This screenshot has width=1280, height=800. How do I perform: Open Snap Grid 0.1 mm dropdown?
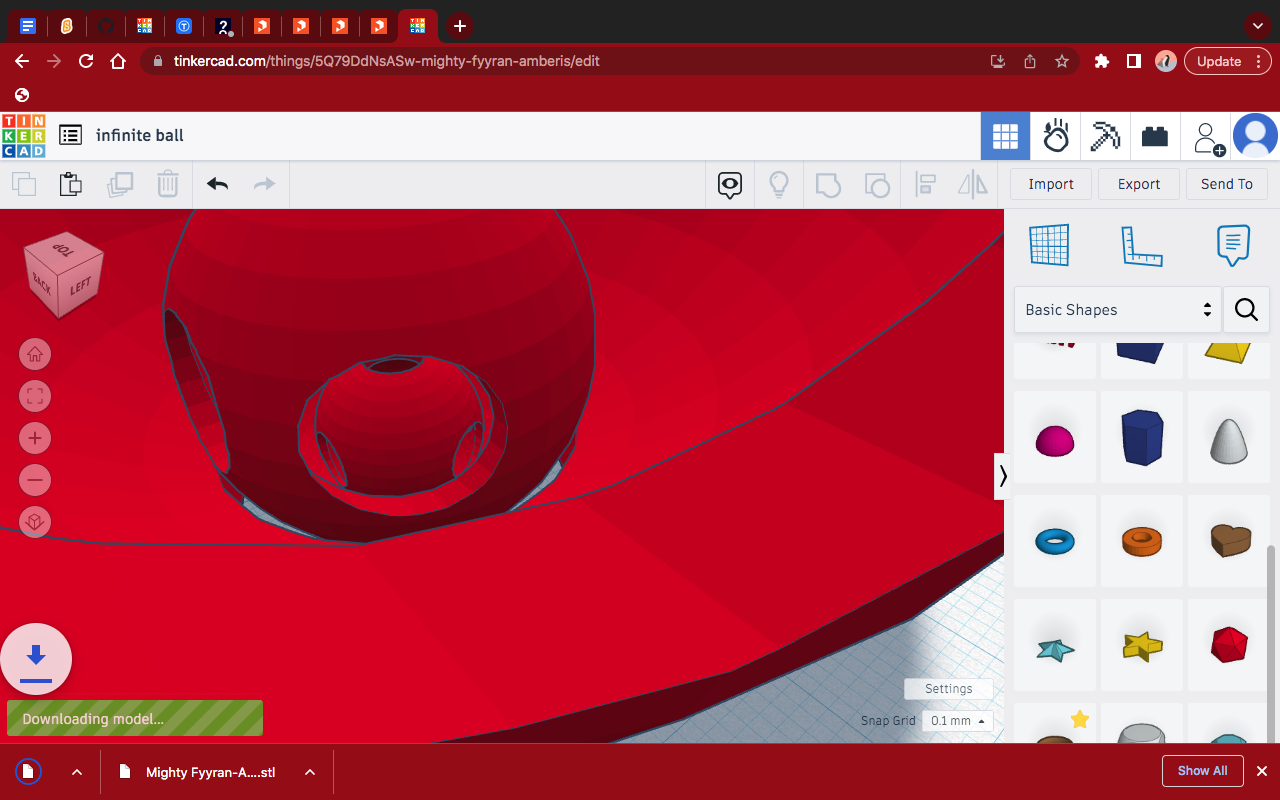click(957, 721)
